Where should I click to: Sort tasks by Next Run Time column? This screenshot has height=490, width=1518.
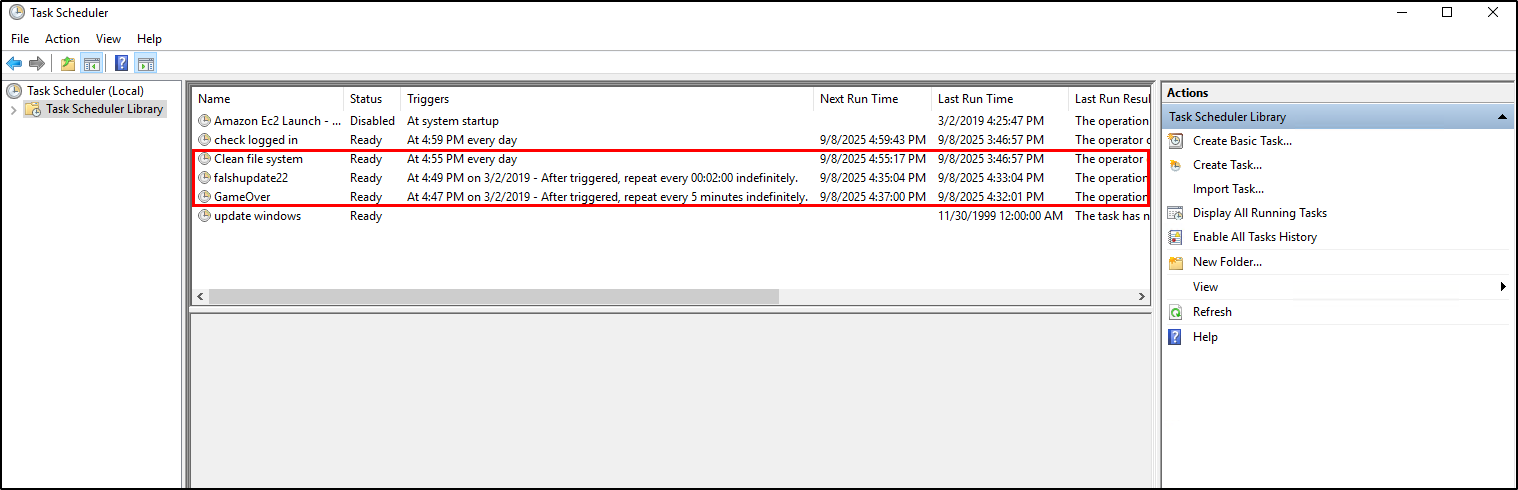point(859,99)
